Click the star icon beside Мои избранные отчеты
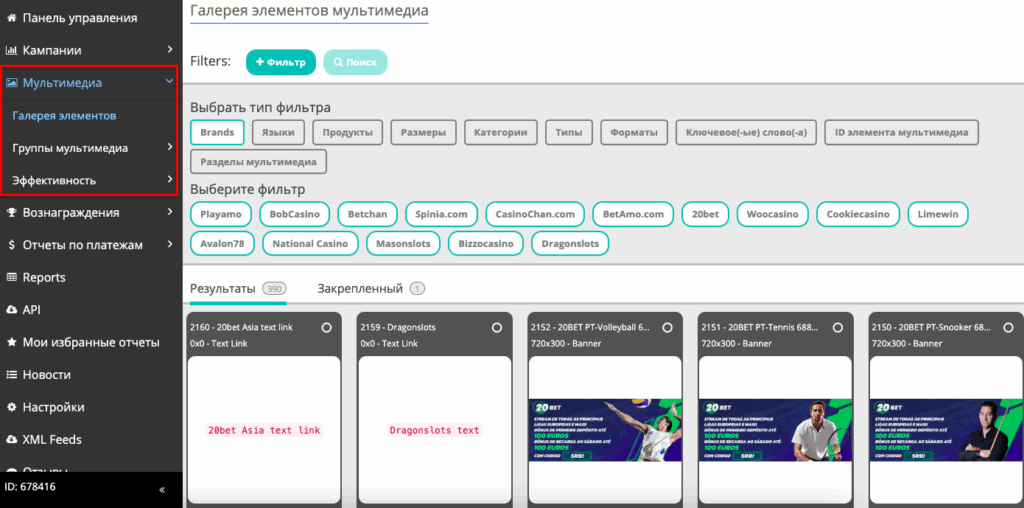The width and height of the screenshot is (1024, 508). click(x=11, y=342)
